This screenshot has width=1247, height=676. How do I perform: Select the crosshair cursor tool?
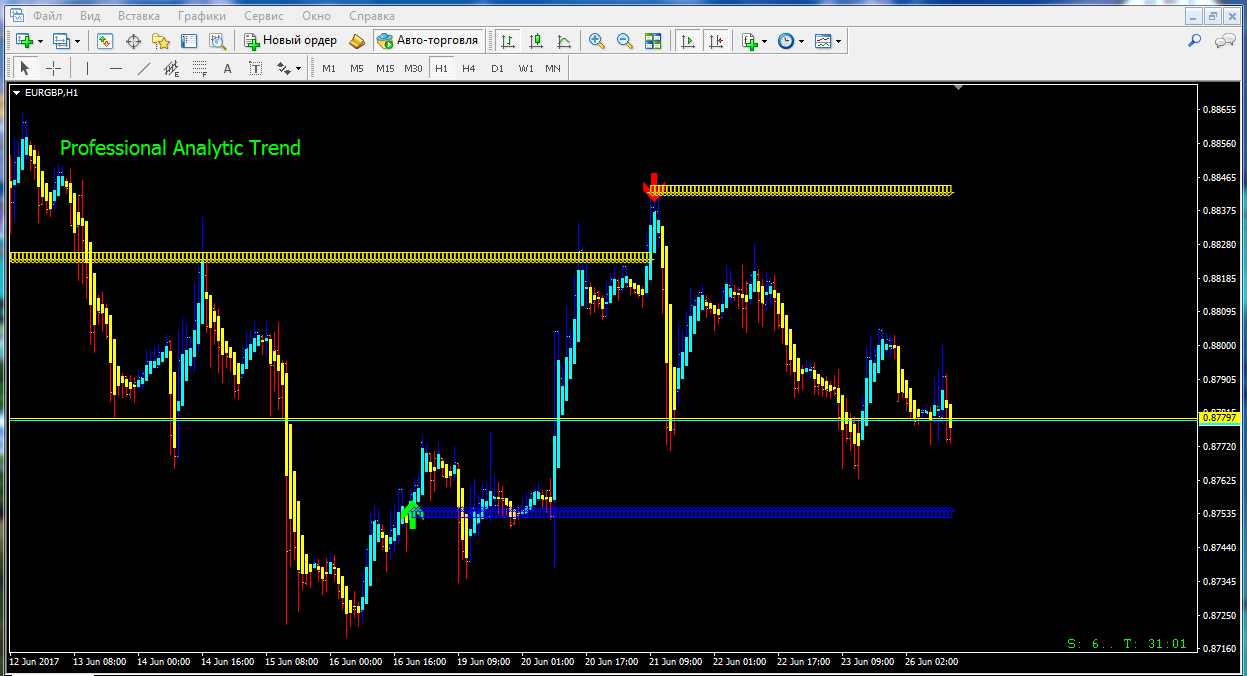(x=54, y=68)
